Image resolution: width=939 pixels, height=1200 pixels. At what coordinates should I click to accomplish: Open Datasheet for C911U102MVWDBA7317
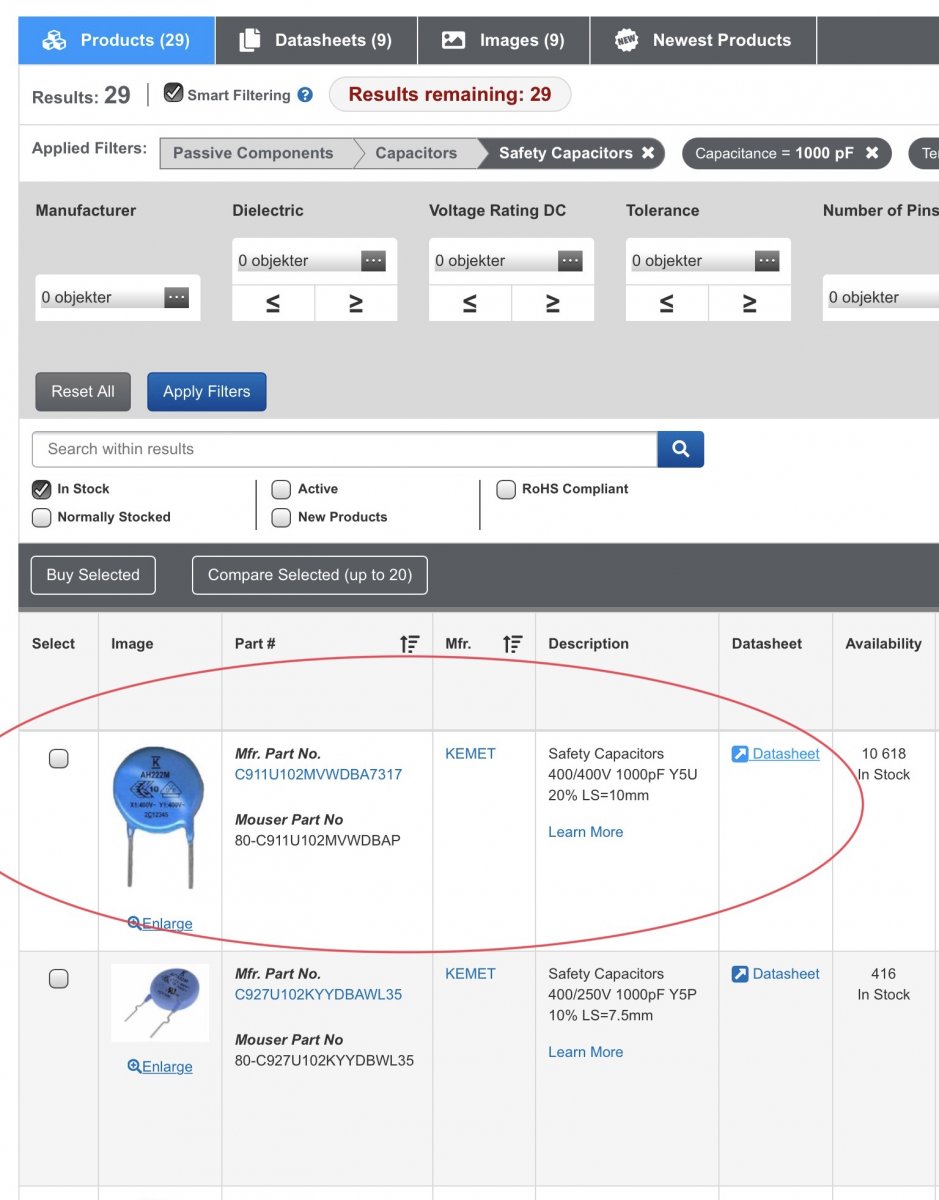[776, 754]
